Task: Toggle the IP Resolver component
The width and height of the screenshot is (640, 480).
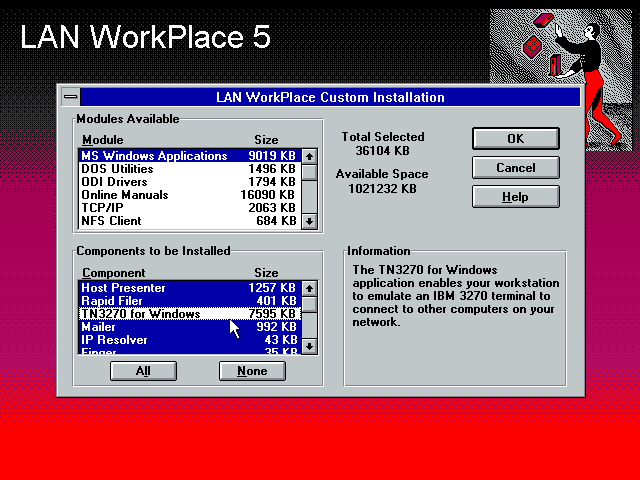Action: pos(189,340)
